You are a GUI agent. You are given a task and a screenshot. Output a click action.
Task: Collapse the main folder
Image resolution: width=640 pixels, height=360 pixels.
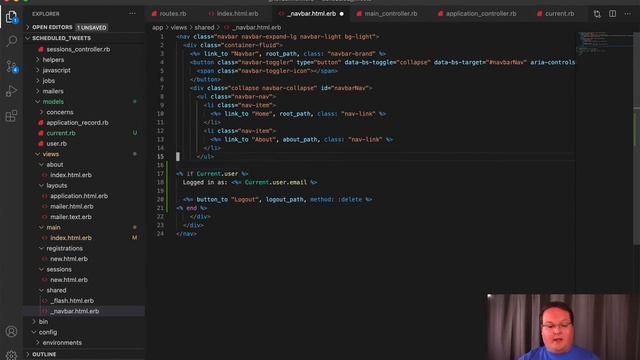pyautogui.click(x=53, y=227)
